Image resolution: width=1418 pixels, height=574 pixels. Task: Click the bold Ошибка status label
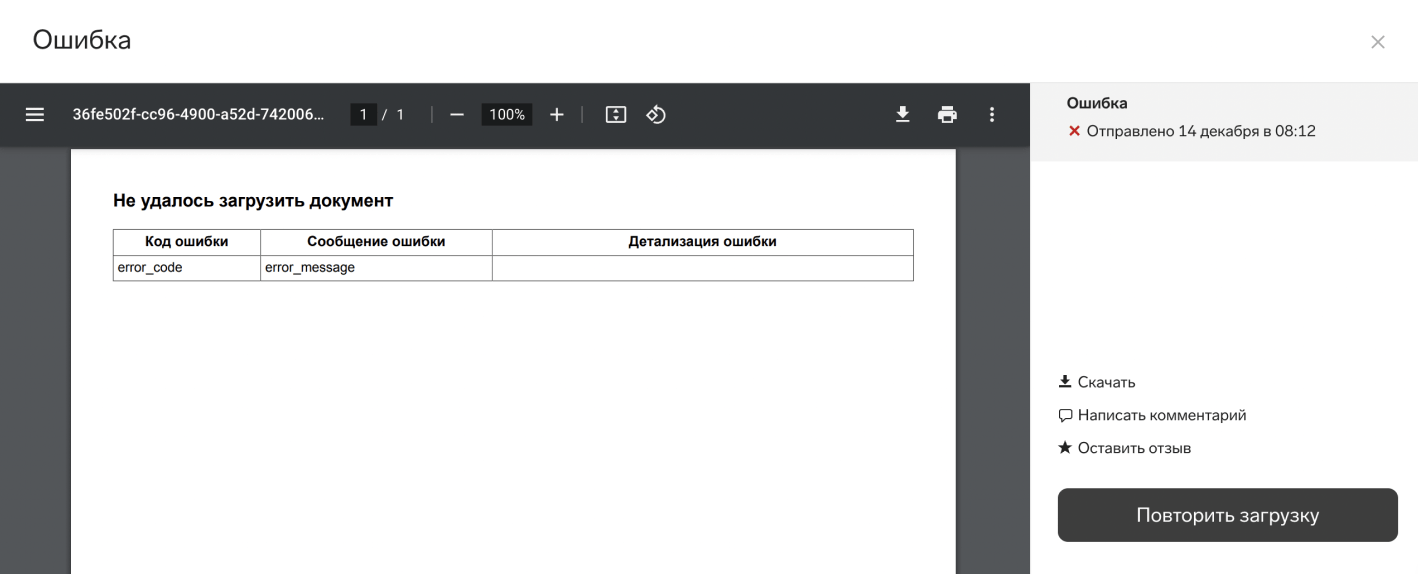[1097, 102]
